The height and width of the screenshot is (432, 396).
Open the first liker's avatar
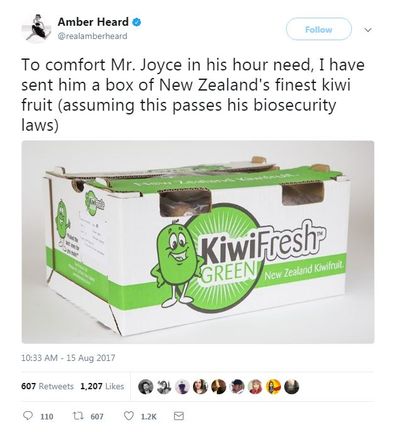(146, 387)
